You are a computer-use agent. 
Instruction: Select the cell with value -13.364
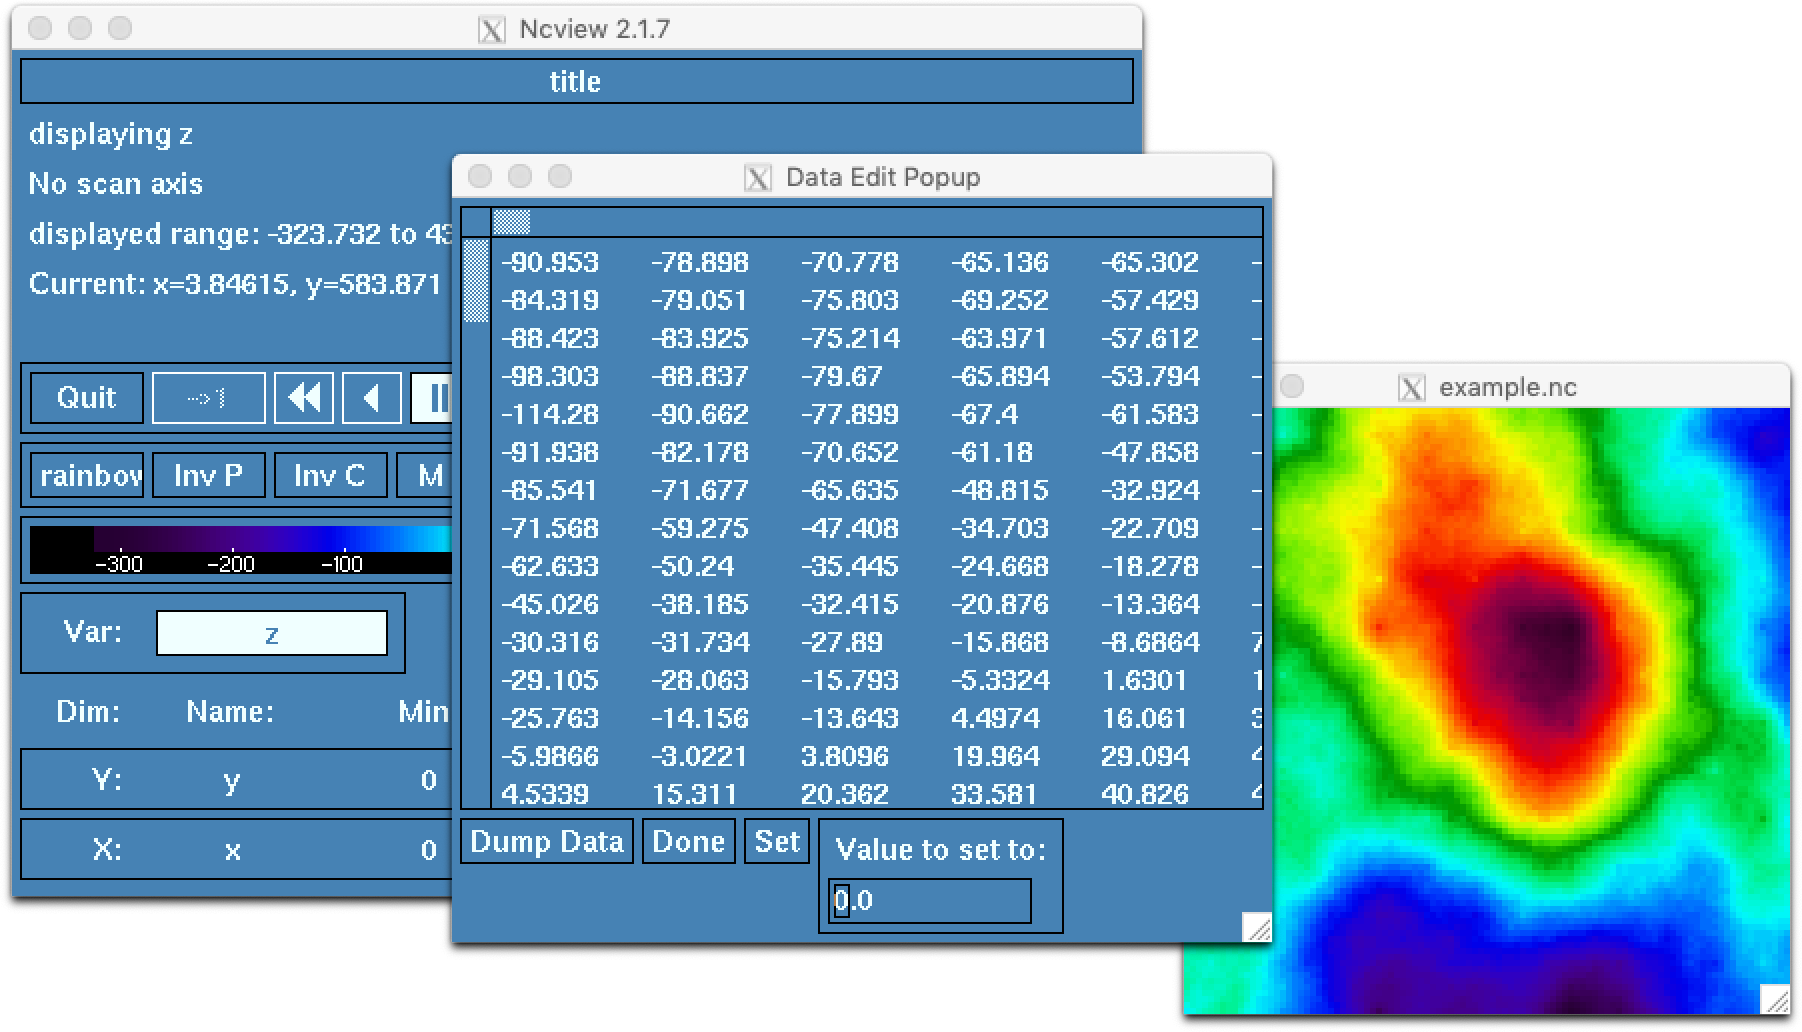click(x=1150, y=604)
